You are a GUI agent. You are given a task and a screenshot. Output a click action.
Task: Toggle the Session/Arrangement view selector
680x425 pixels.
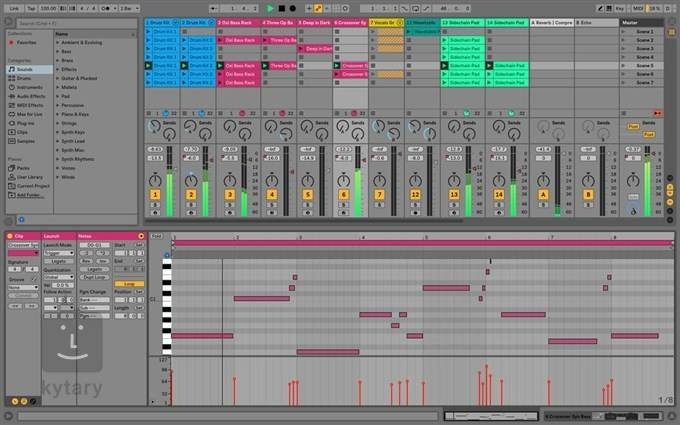(671, 32)
